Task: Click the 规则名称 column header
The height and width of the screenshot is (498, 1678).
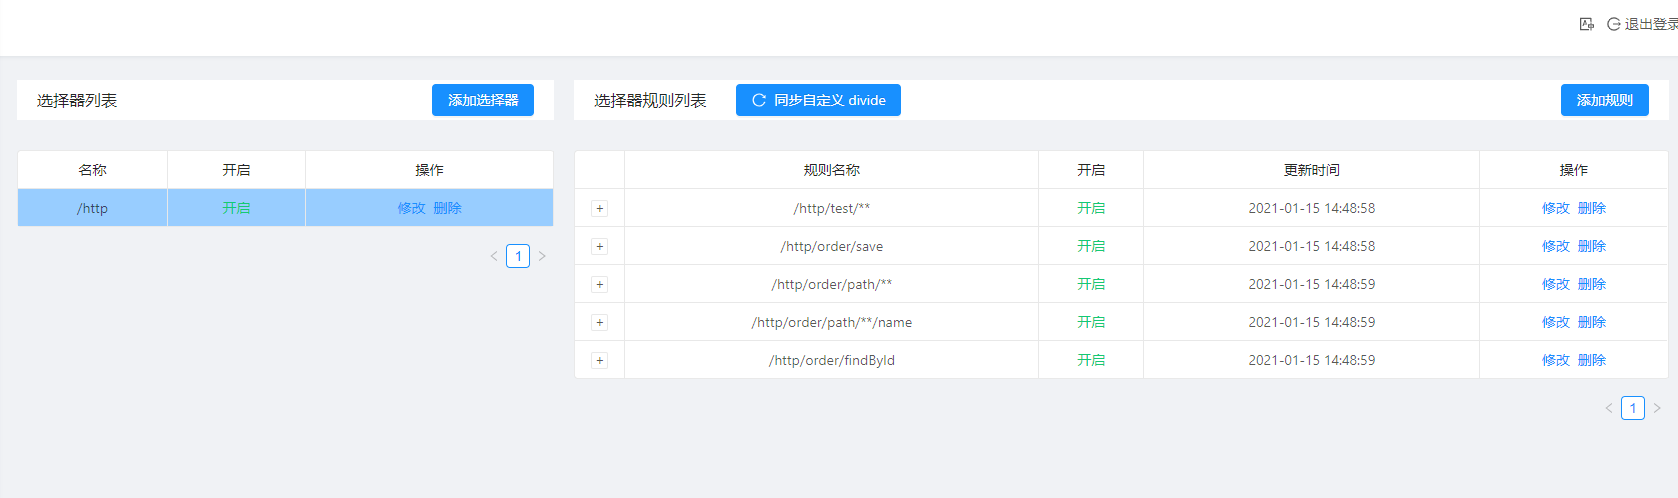Action: click(x=832, y=170)
